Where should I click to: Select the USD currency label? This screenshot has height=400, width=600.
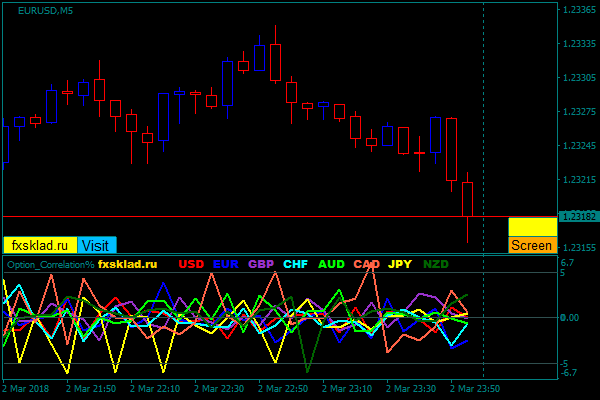(x=191, y=264)
